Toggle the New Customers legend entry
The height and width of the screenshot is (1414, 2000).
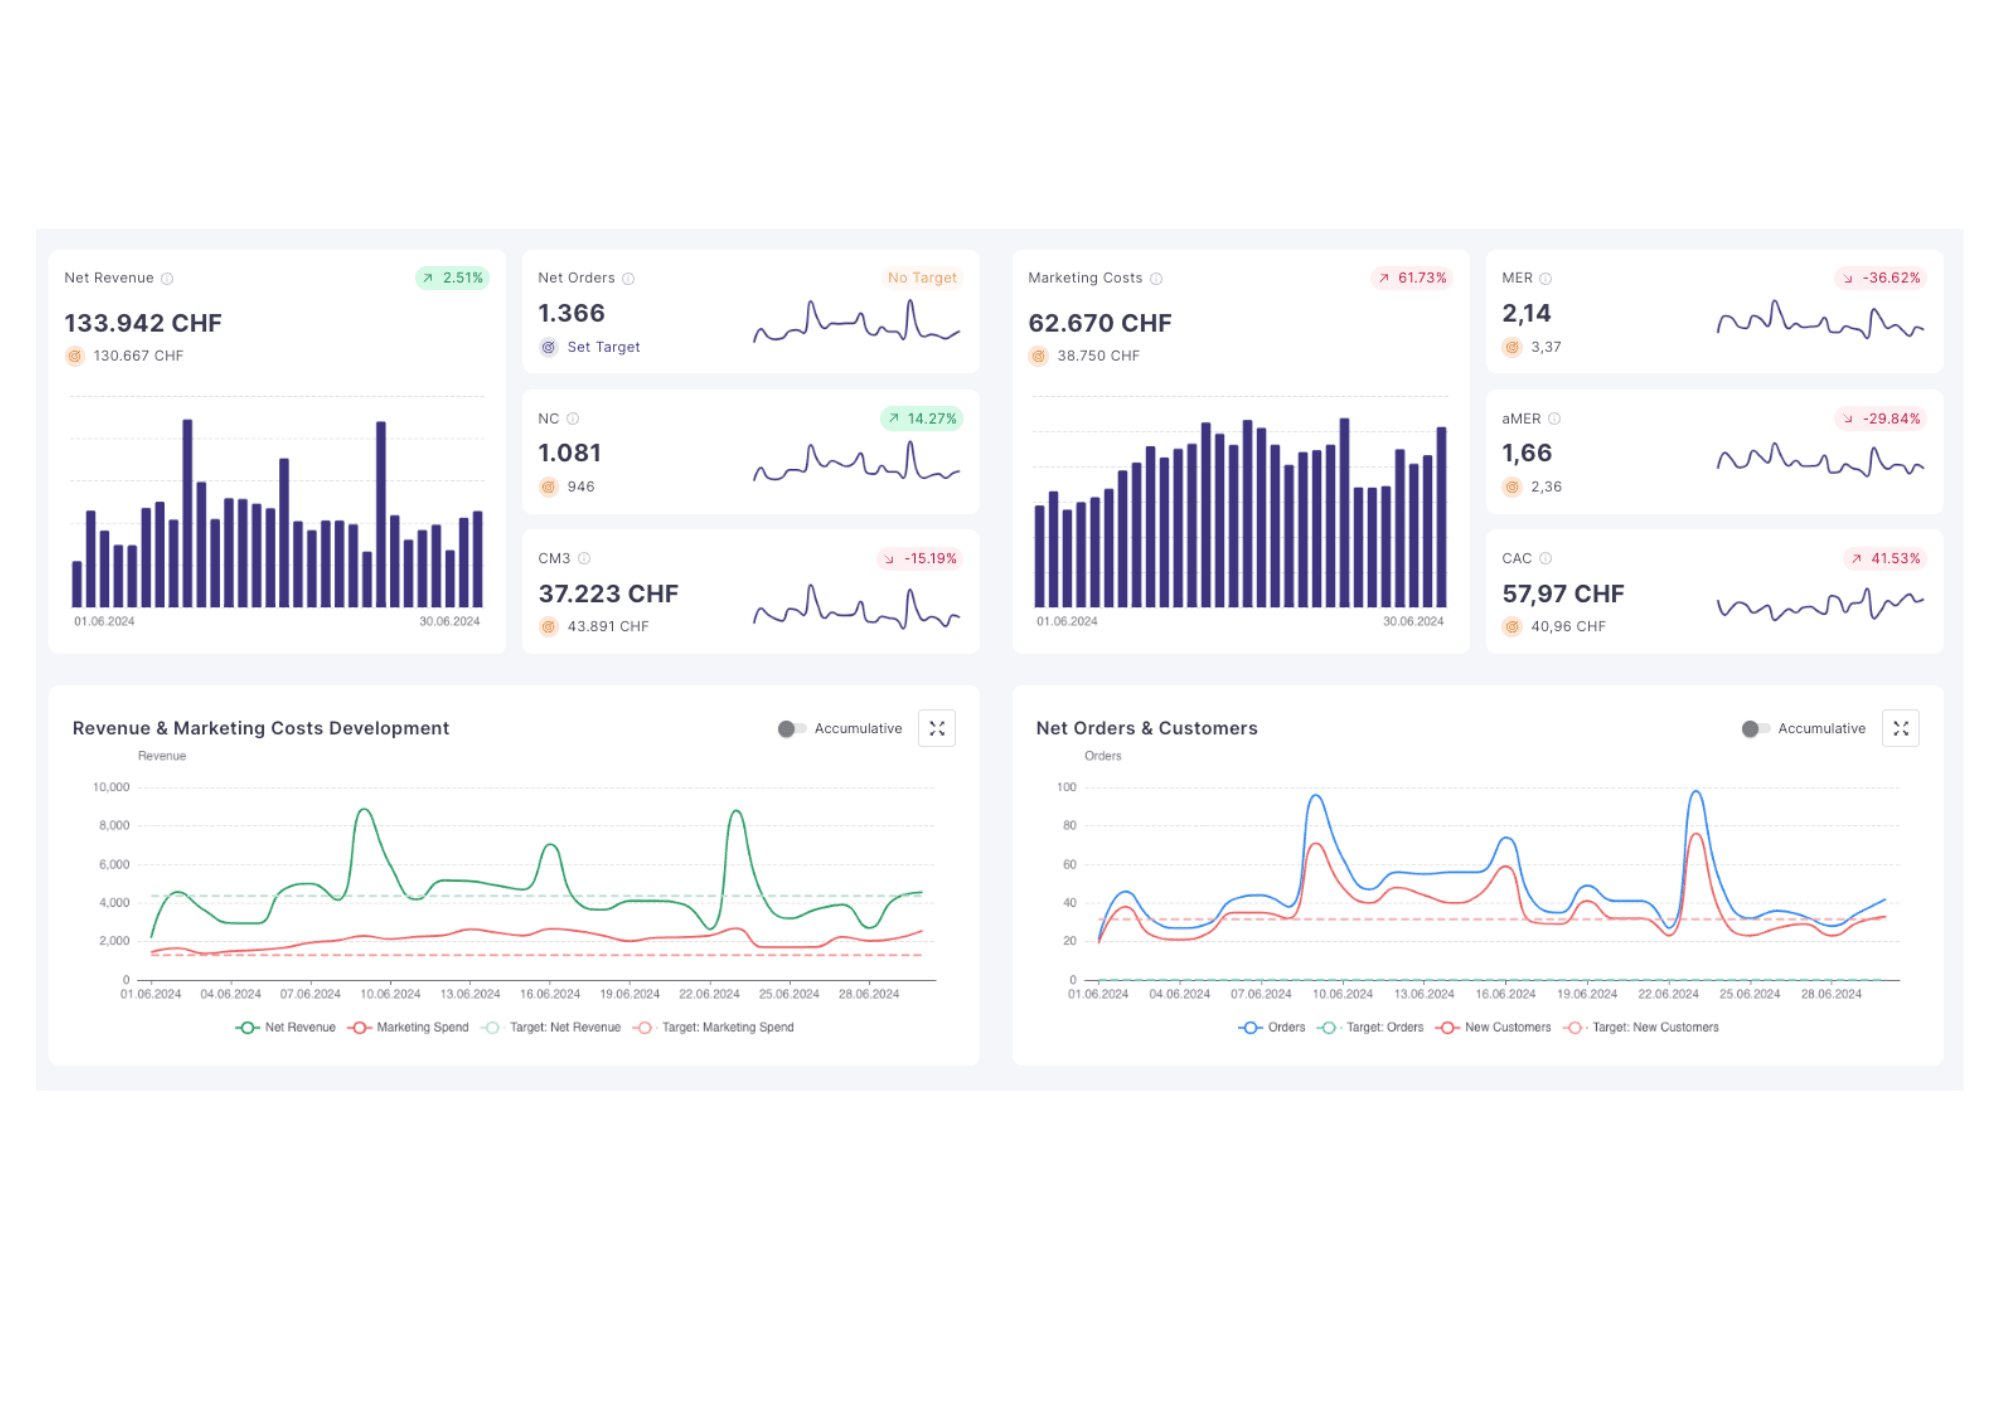(x=1495, y=1027)
